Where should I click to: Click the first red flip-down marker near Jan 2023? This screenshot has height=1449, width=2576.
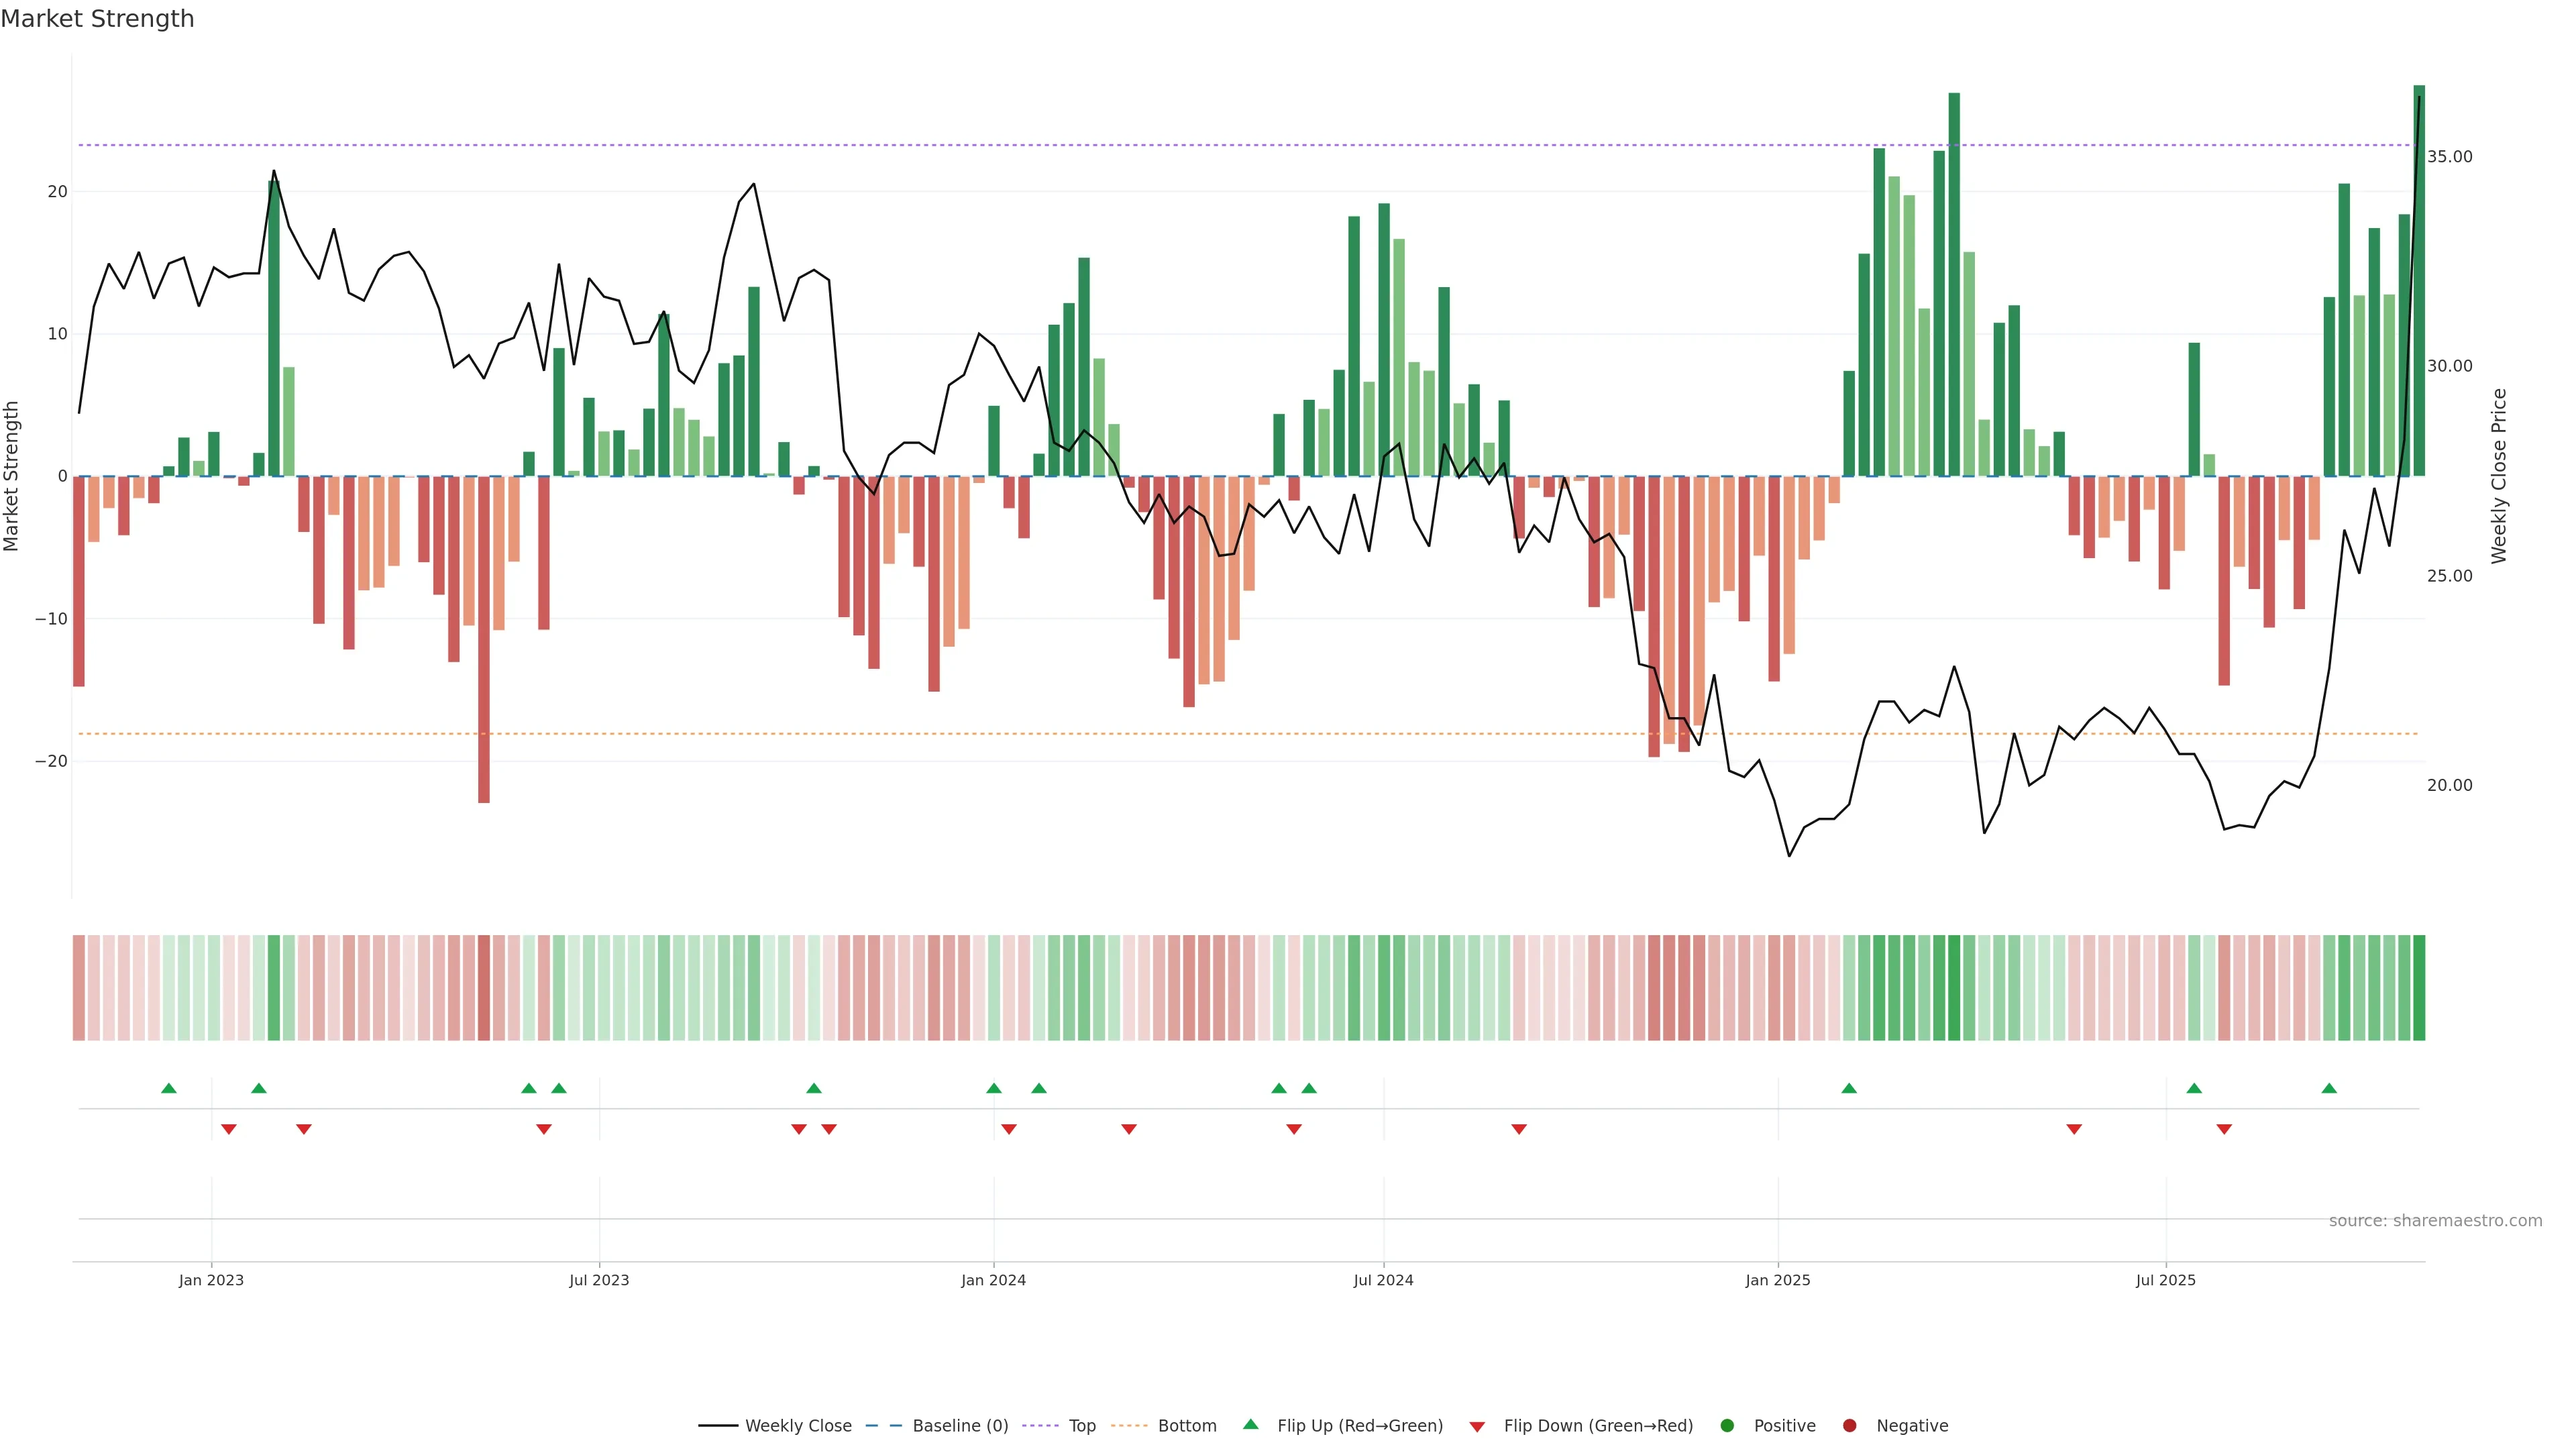click(x=229, y=1129)
